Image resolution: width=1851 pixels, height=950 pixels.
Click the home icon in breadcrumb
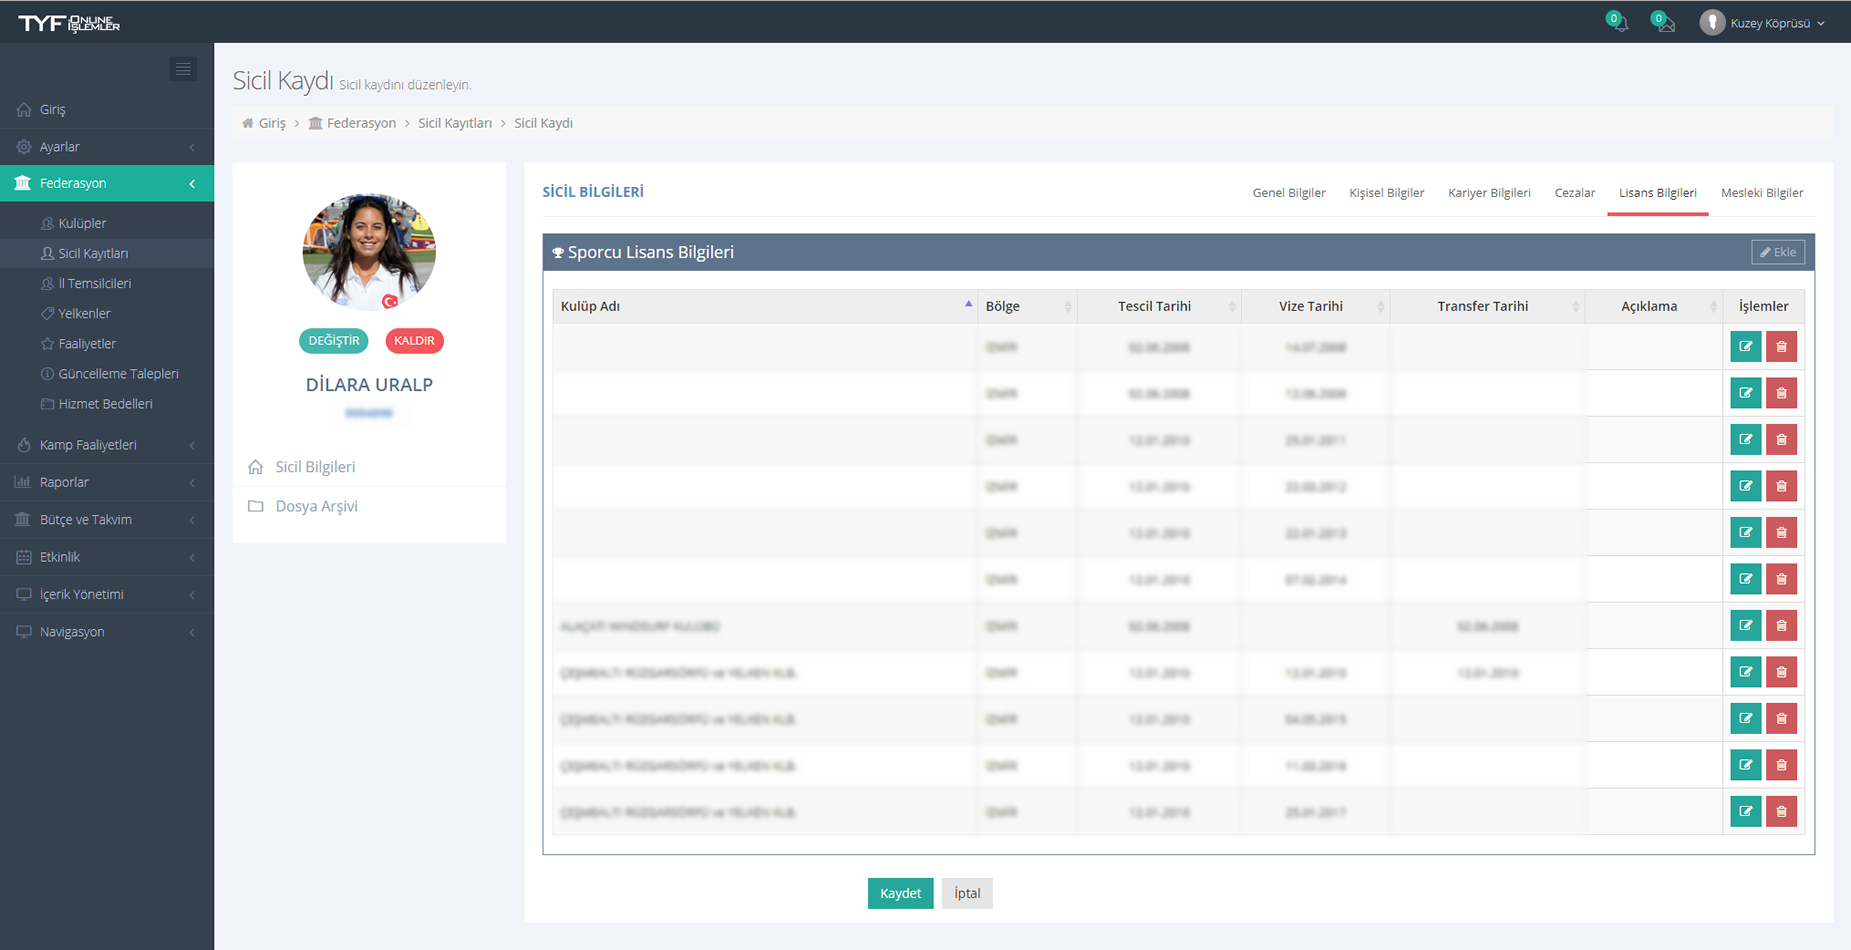tap(248, 123)
